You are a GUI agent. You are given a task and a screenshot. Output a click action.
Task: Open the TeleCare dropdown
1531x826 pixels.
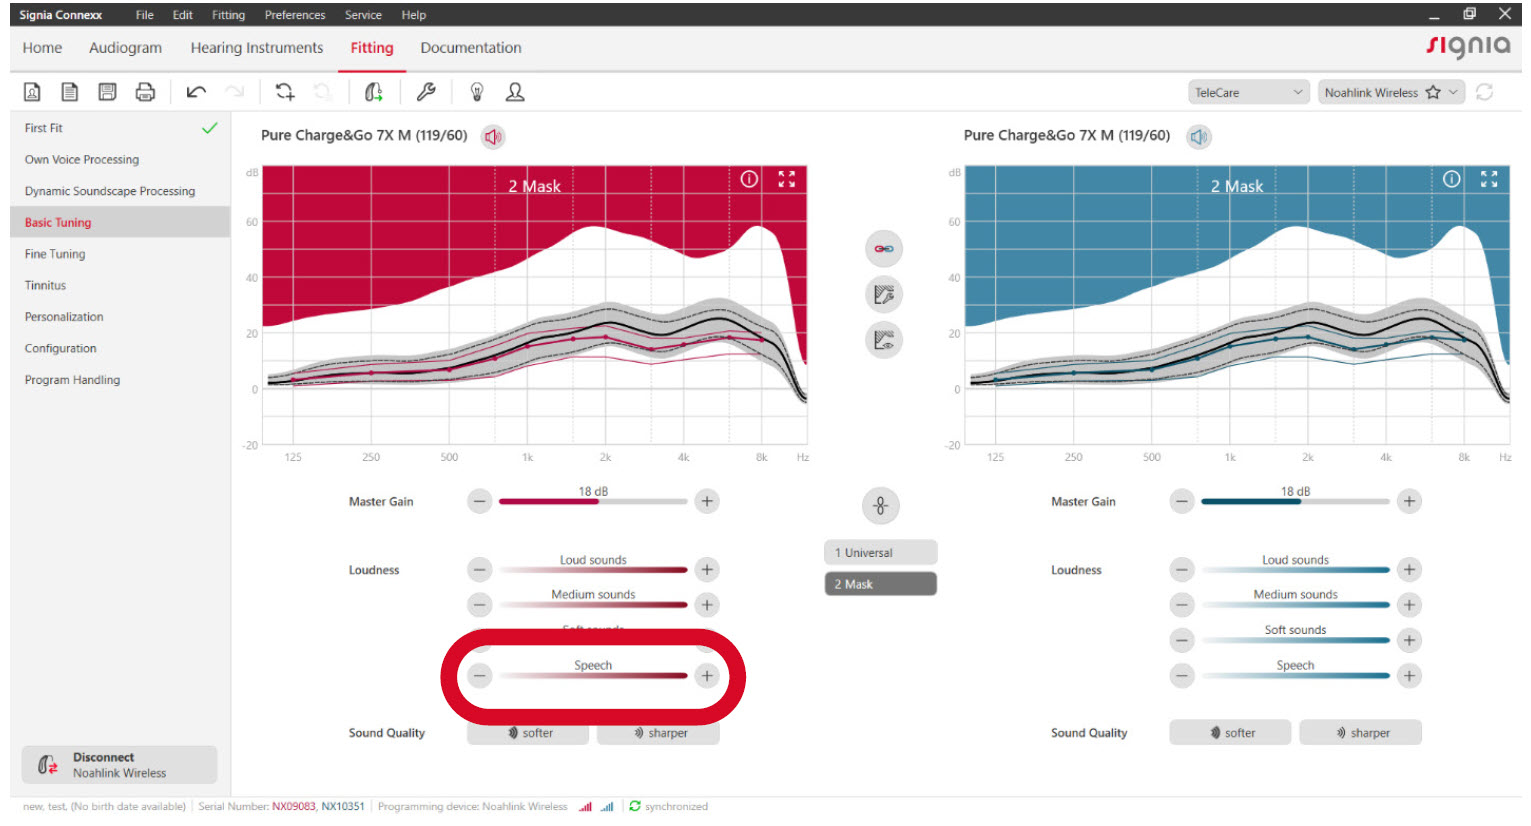point(1249,92)
